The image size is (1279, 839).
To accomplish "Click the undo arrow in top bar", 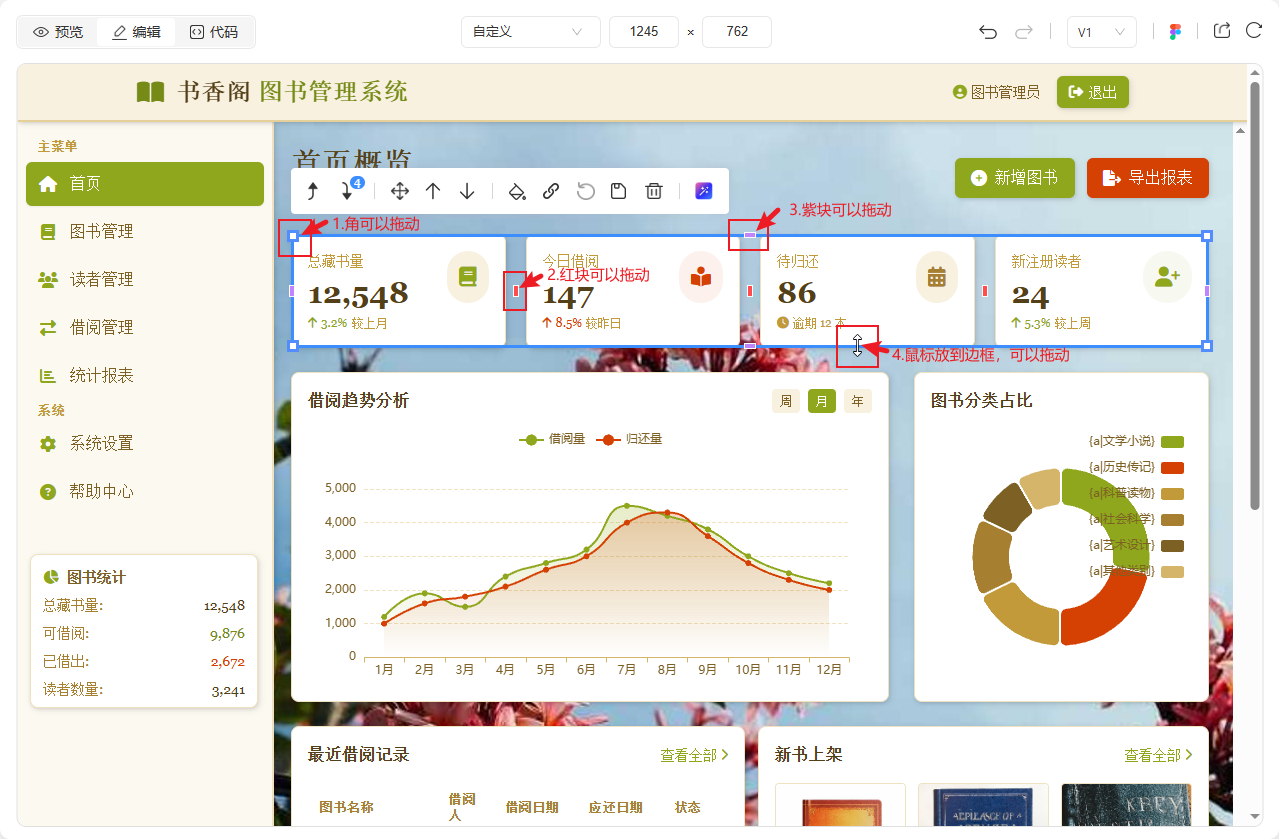I will click(988, 32).
